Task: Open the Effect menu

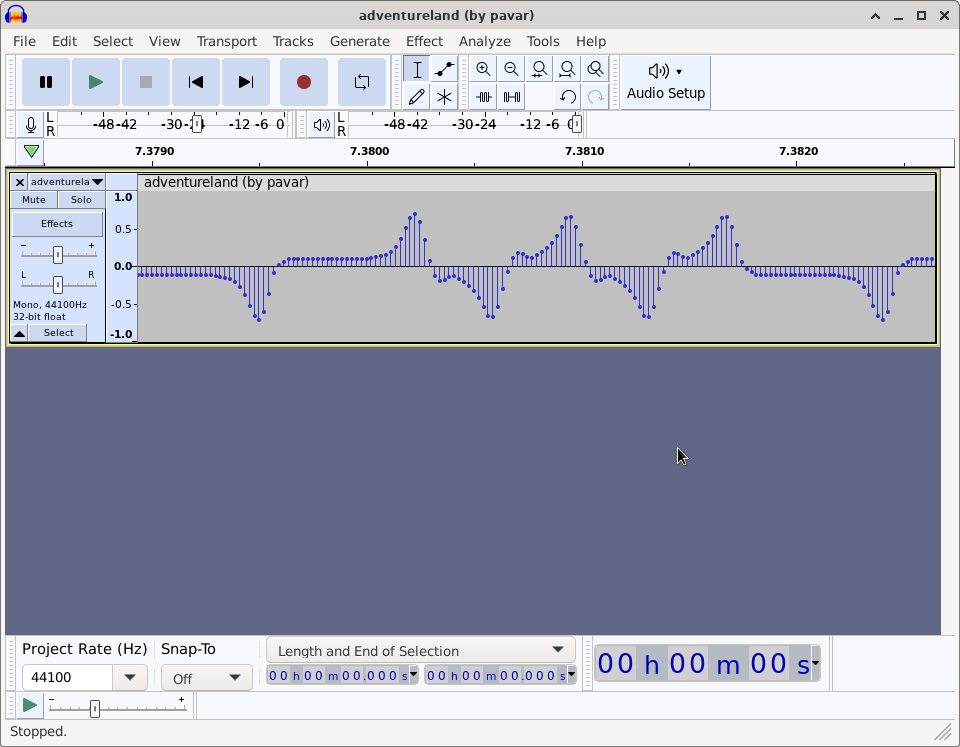Action: tap(424, 41)
